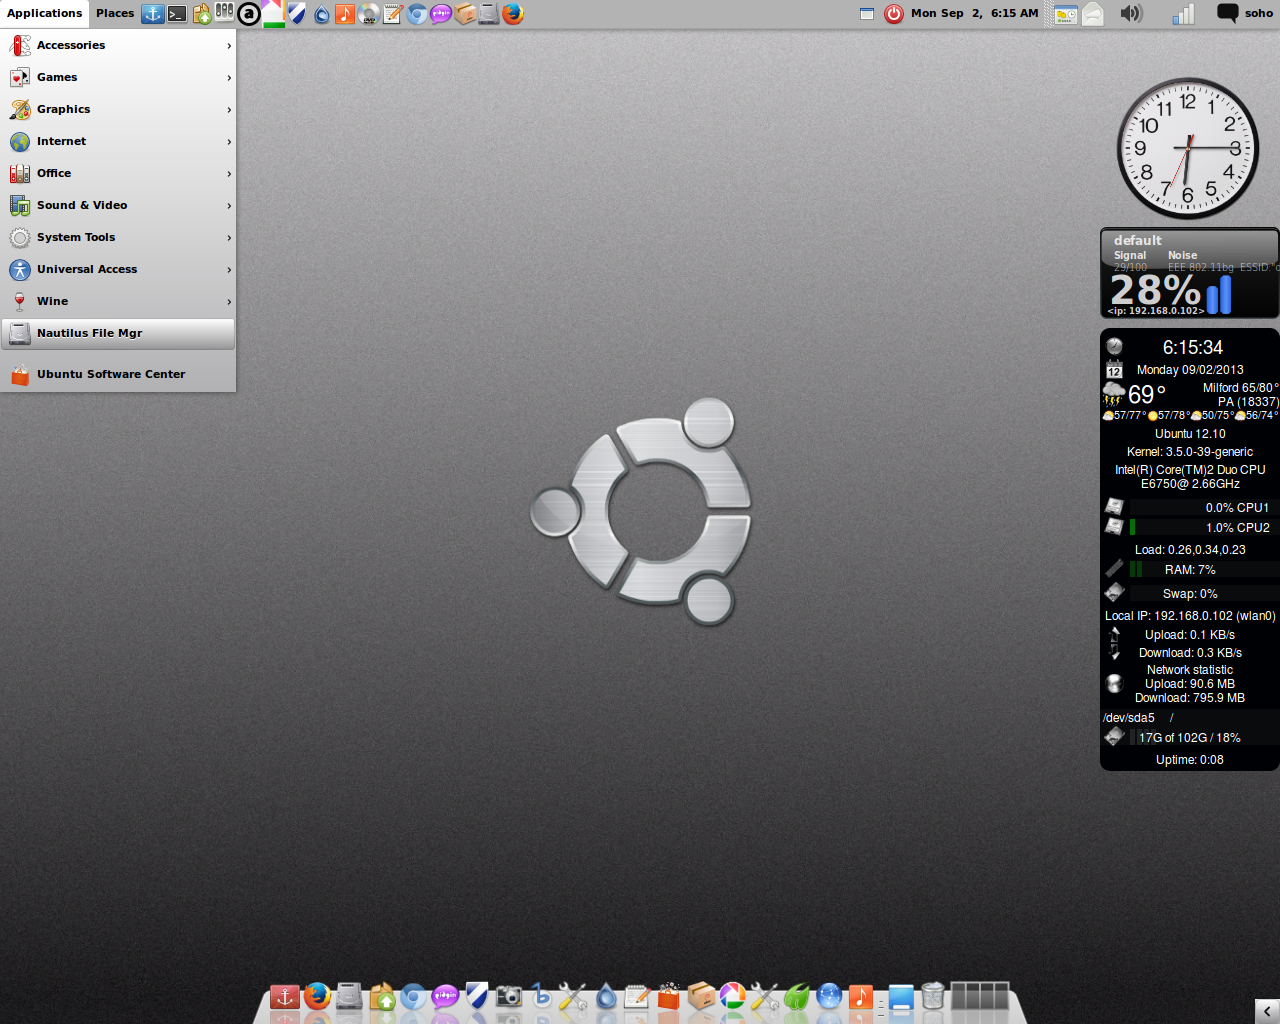Close the Applications menu via its panel button
This screenshot has height=1024, width=1280.
[x=44, y=14]
